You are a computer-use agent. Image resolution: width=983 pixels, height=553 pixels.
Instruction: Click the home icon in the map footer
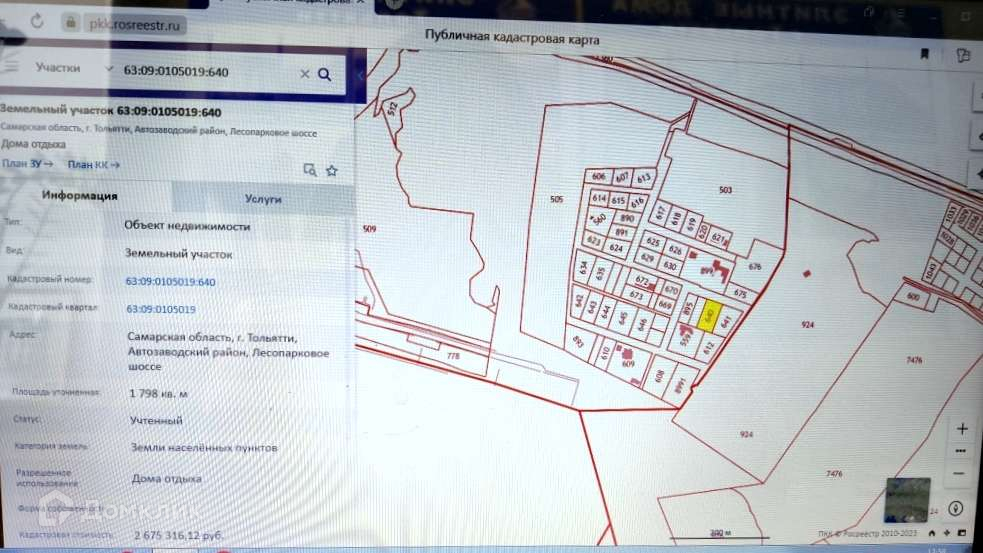932,533
